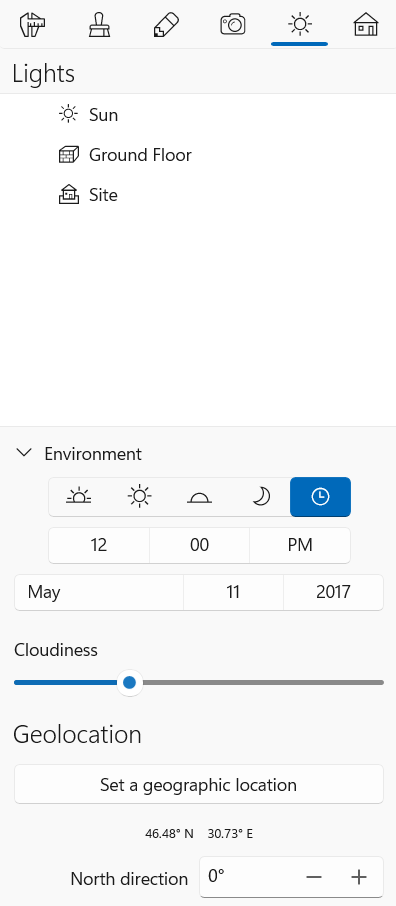Select the sun lights tab
Screen dimensions: 396x906
[x=299, y=25]
